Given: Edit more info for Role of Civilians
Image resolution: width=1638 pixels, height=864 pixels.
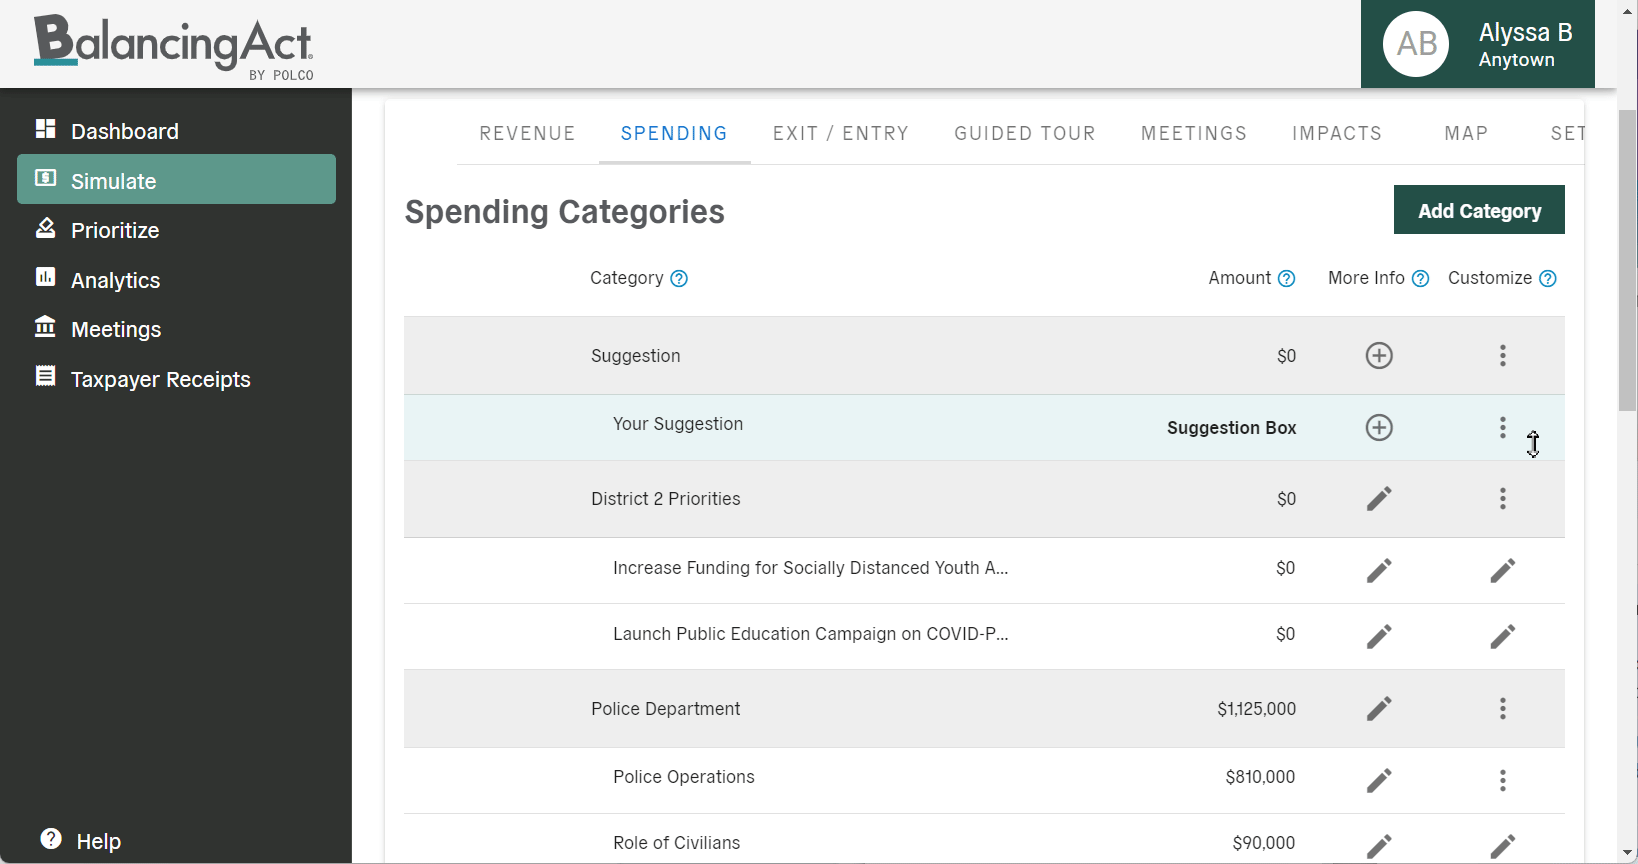Looking at the screenshot, I should 1379,846.
